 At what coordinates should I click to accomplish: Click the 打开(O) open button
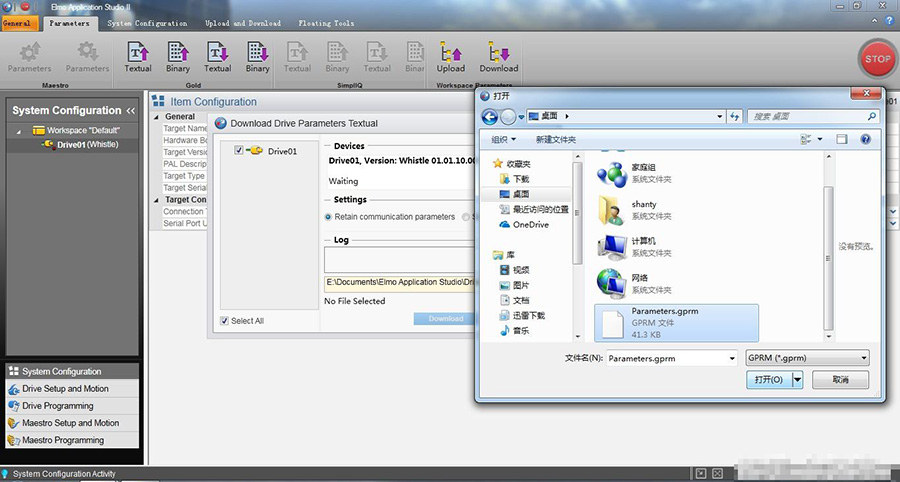768,380
